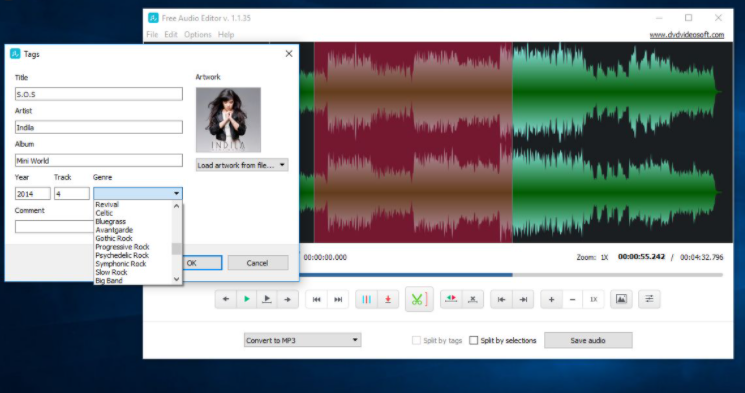
Task: Select Slow Rock in the genre list
Action: coord(133,272)
